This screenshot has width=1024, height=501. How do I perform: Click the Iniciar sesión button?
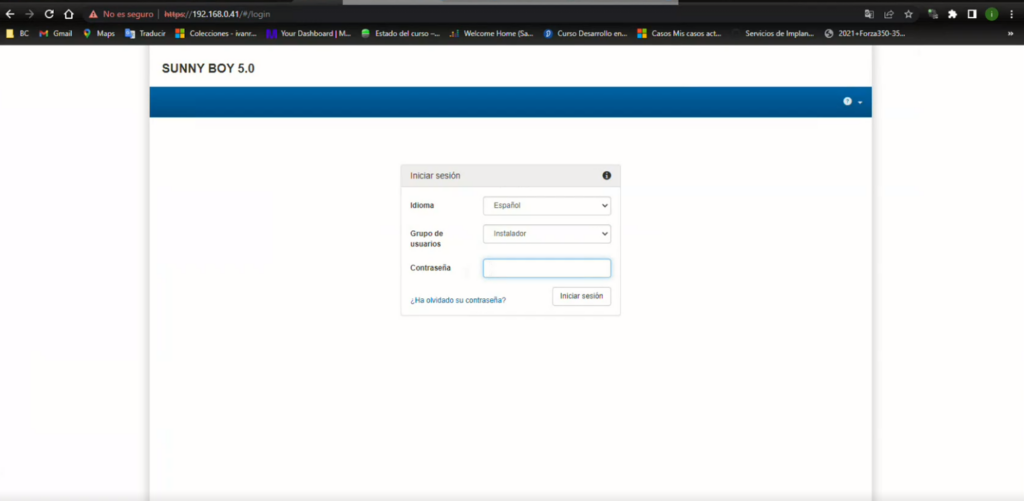coord(581,297)
